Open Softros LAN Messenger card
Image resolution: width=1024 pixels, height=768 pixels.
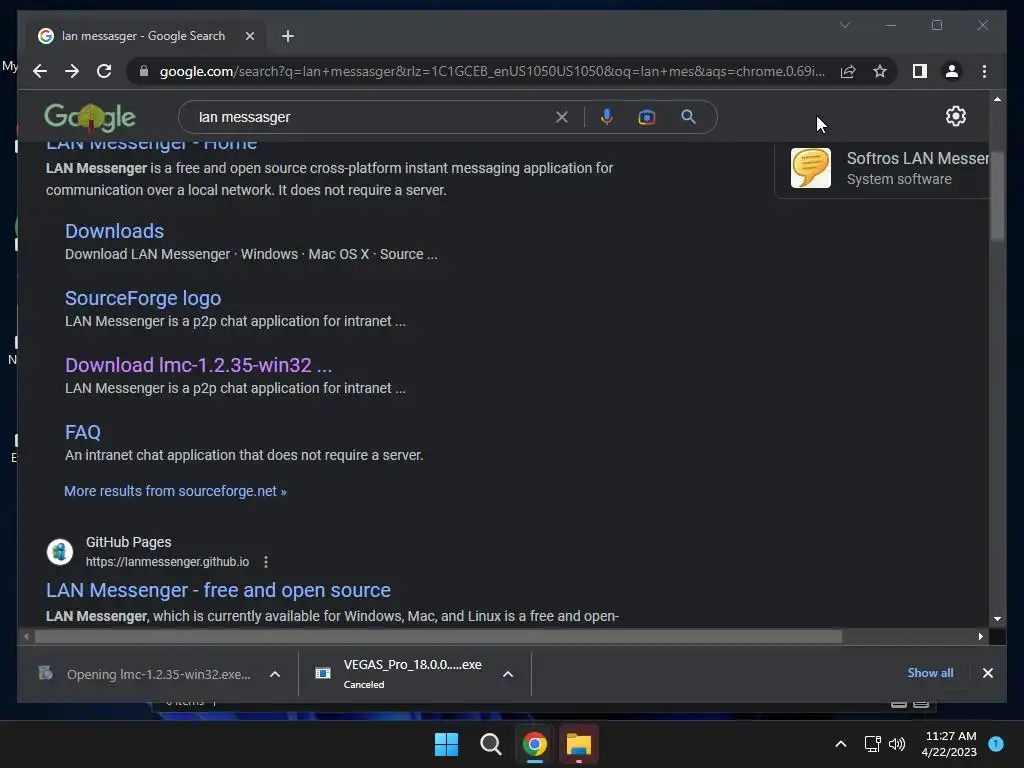coord(882,168)
